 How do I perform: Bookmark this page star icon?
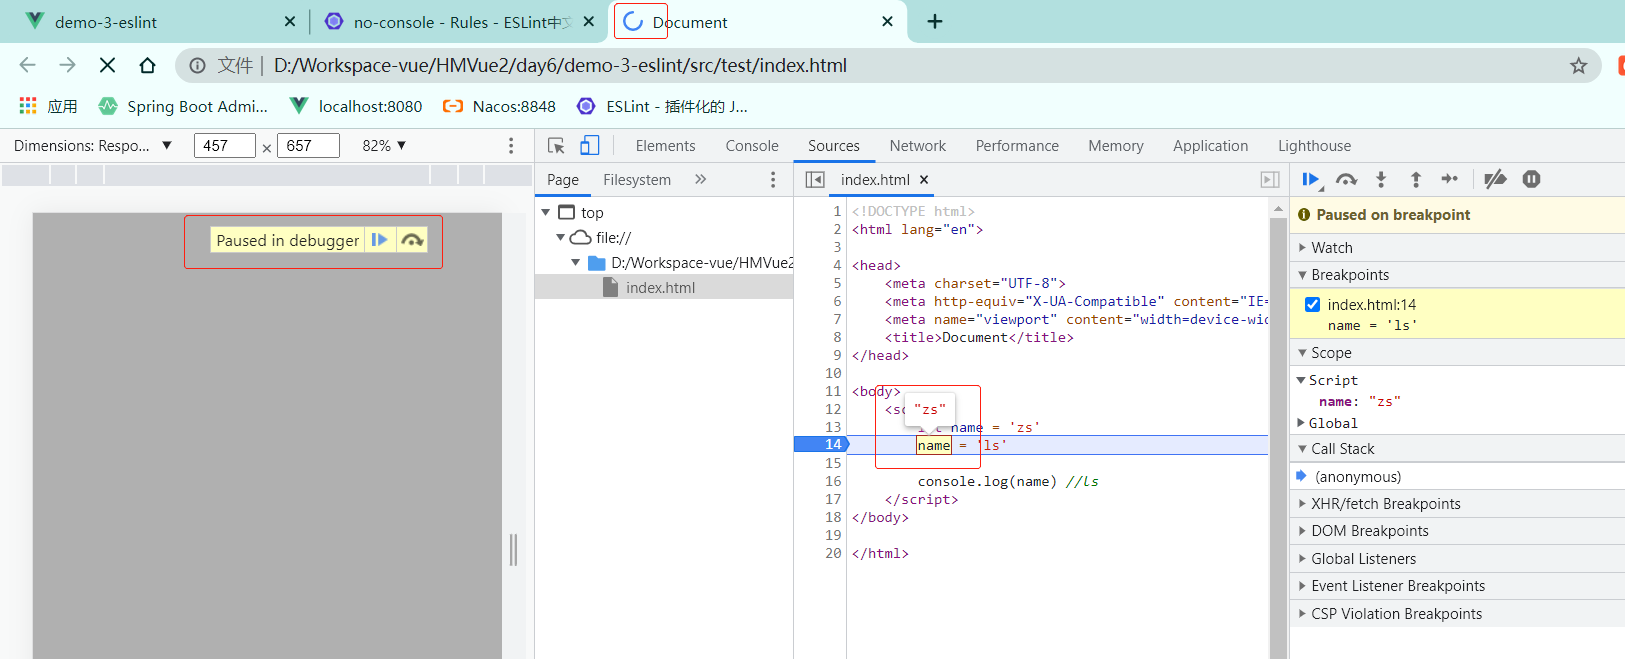[1578, 66]
